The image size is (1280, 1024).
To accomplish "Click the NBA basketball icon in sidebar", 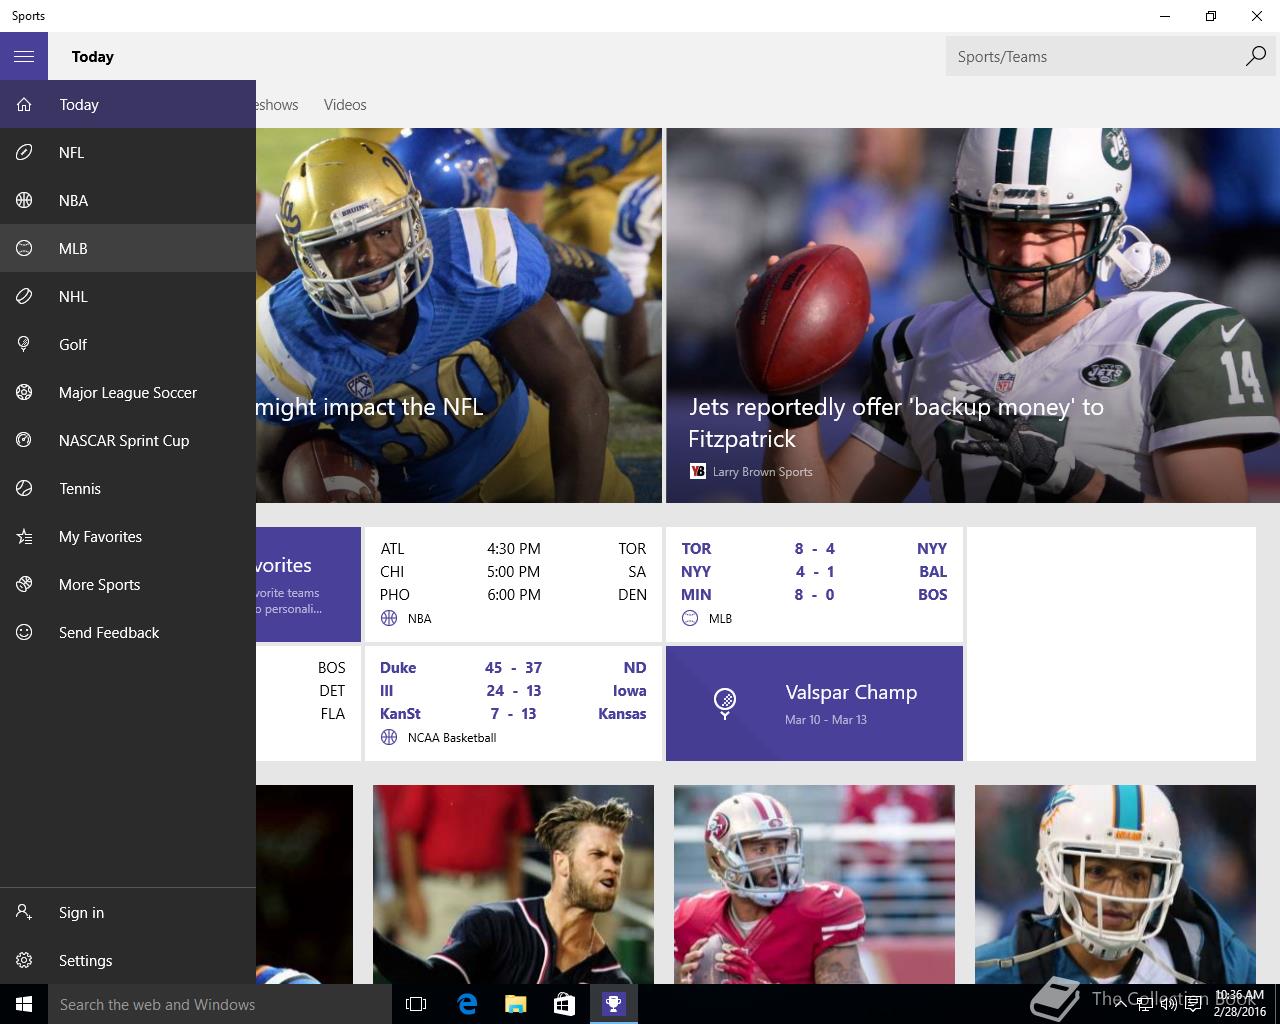I will pyautogui.click(x=24, y=200).
